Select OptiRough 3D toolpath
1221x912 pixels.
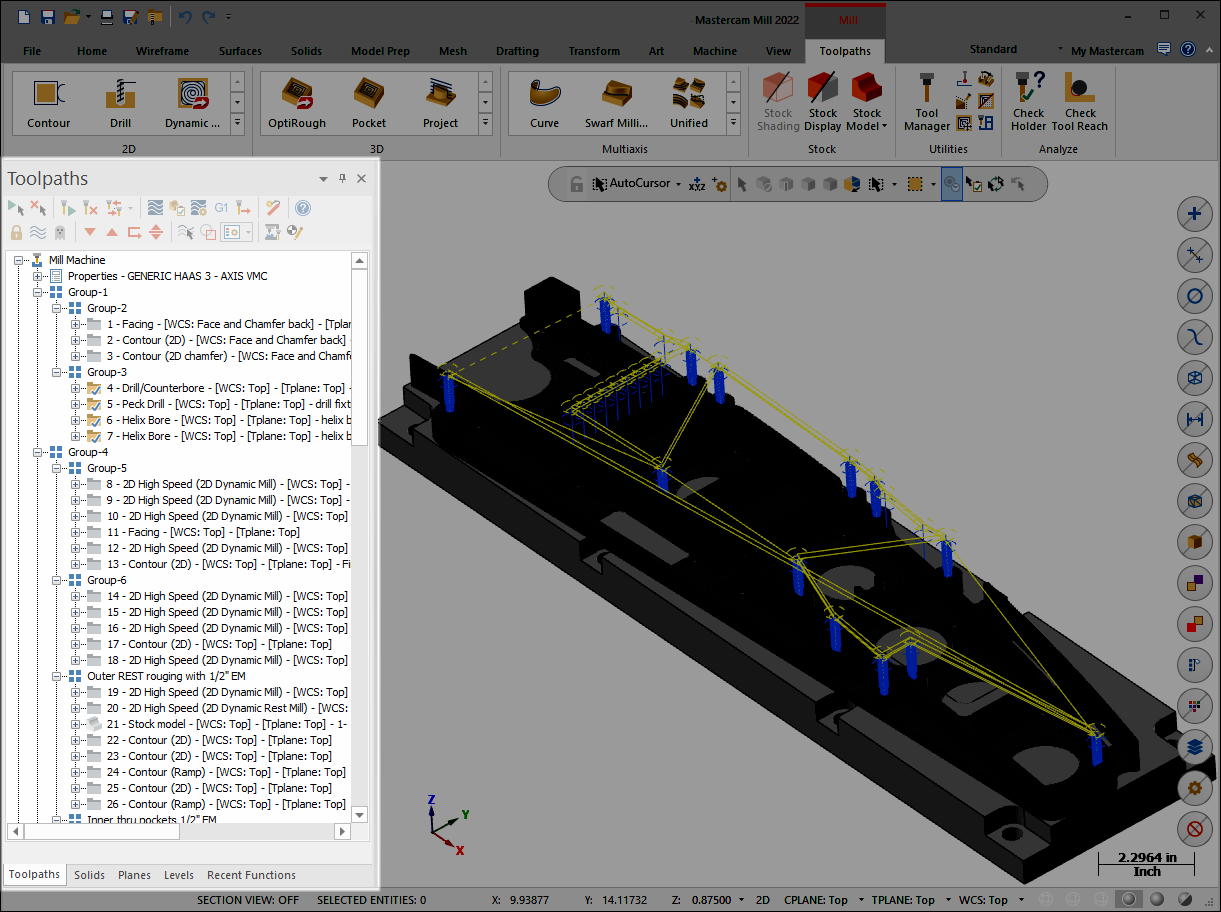pyautogui.click(x=297, y=103)
